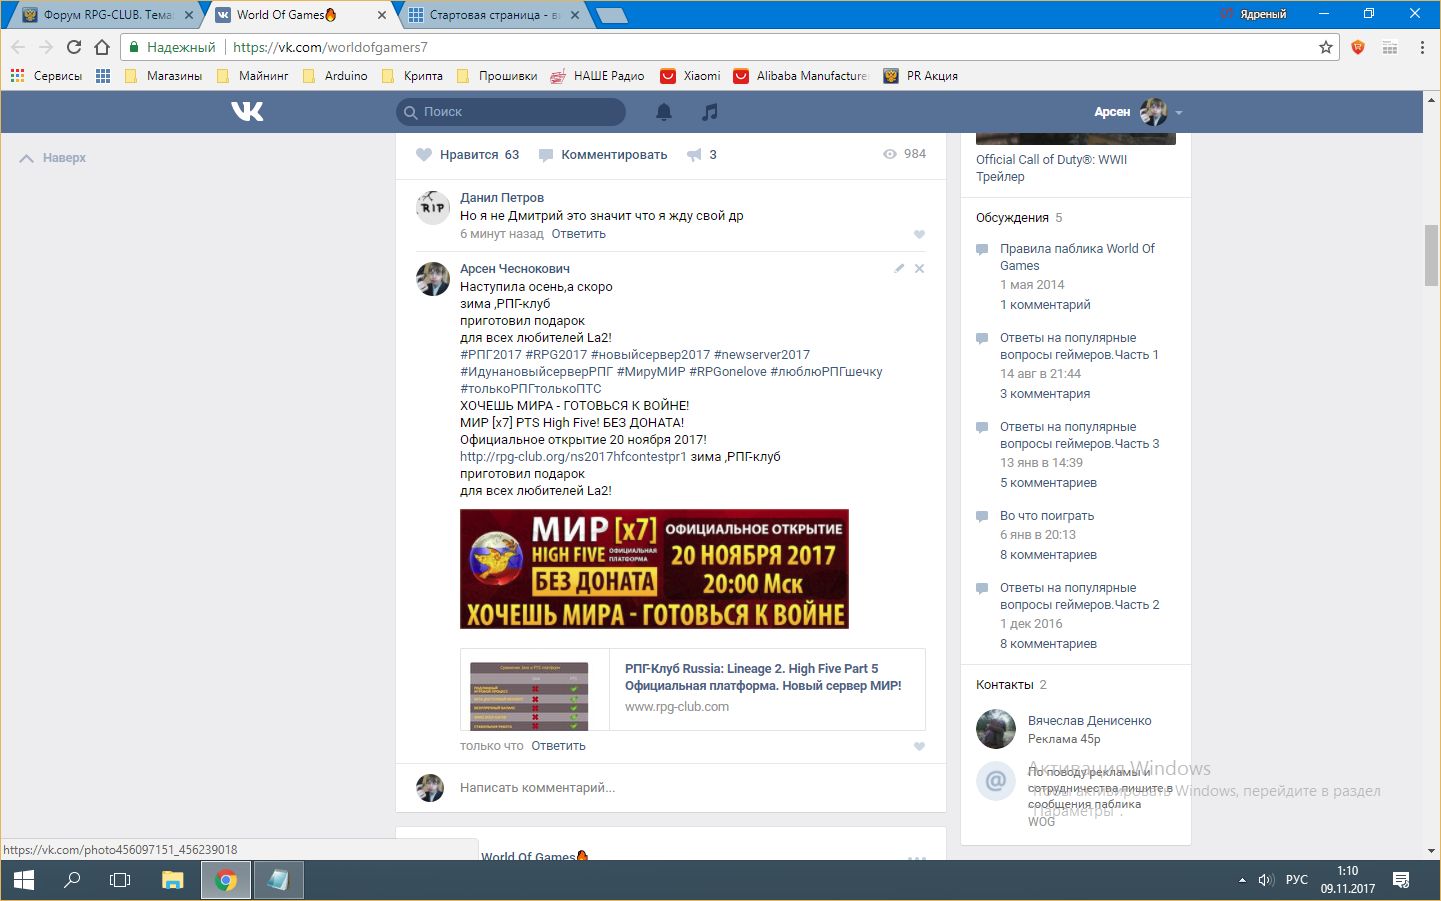Go to browser home page

102,47
